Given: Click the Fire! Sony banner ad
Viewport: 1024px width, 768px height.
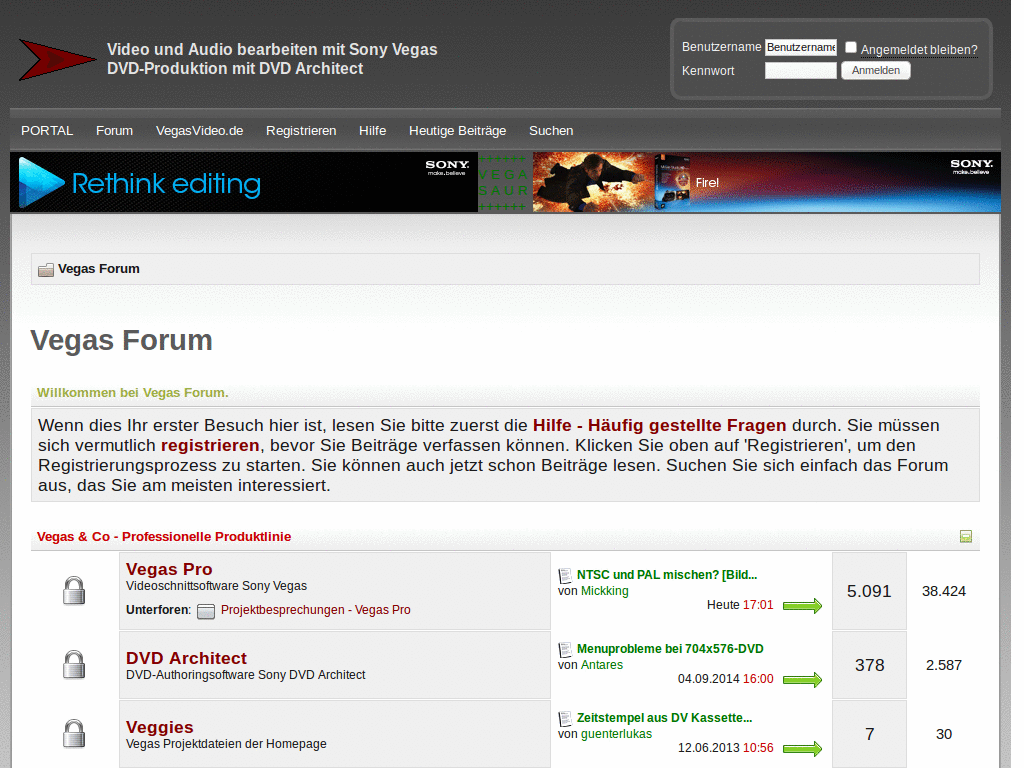Looking at the screenshot, I should [x=767, y=182].
